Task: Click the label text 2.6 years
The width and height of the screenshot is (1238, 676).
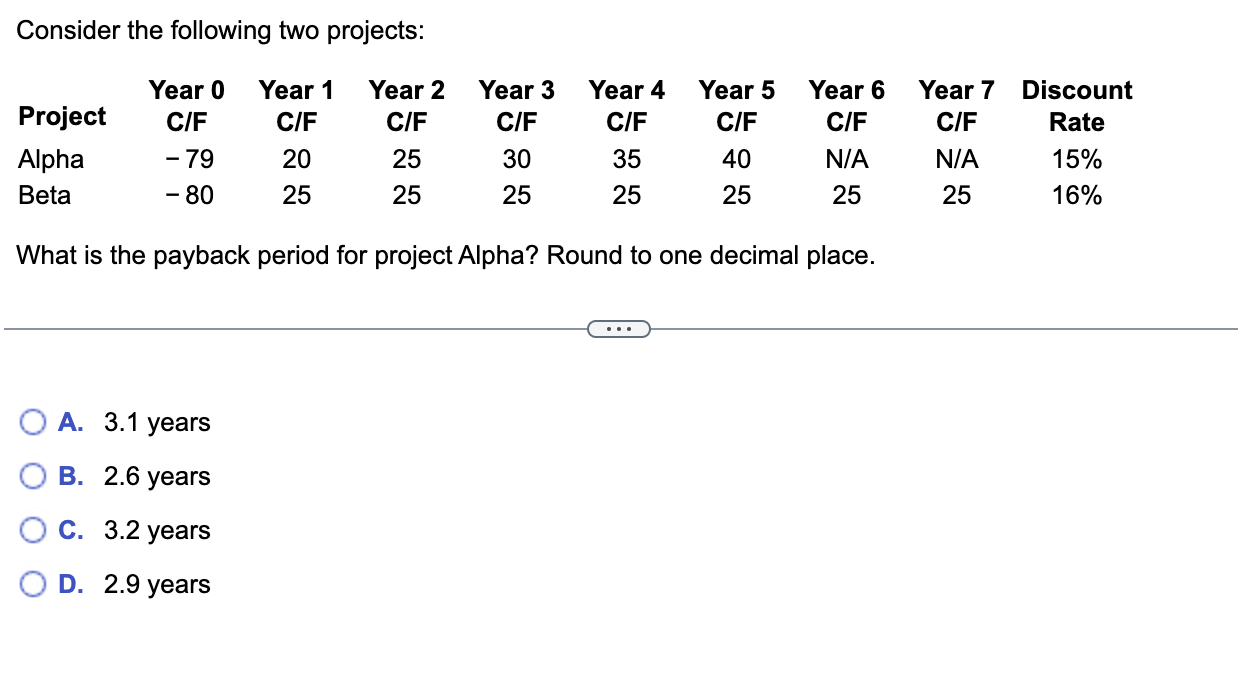Action: click(157, 476)
